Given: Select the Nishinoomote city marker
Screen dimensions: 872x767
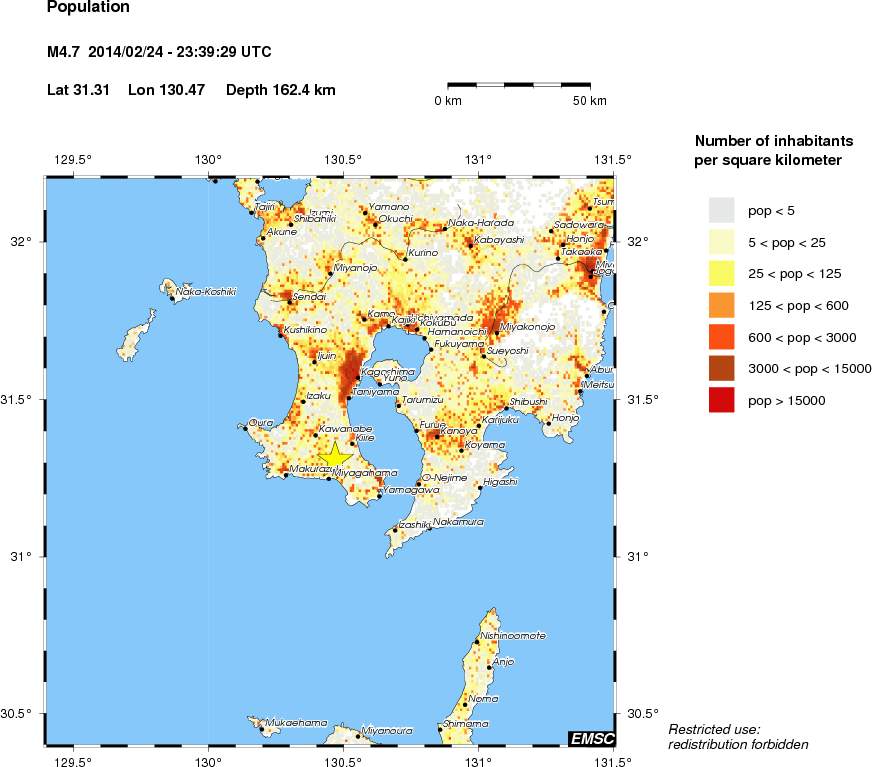Looking at the screenshot, I should (x=478, y=642).
